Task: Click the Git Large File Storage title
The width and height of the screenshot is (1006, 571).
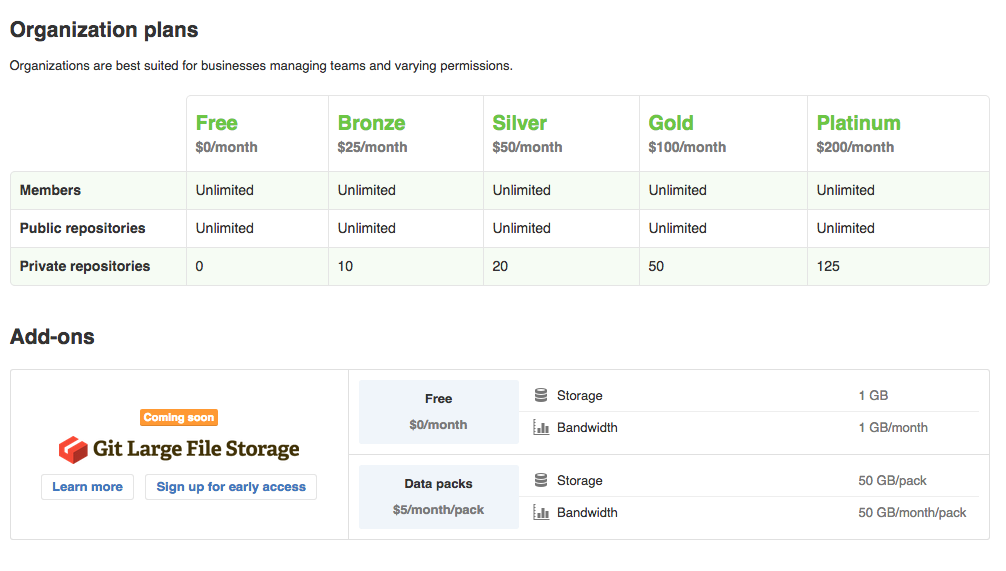Action: (x=196, y=450)
